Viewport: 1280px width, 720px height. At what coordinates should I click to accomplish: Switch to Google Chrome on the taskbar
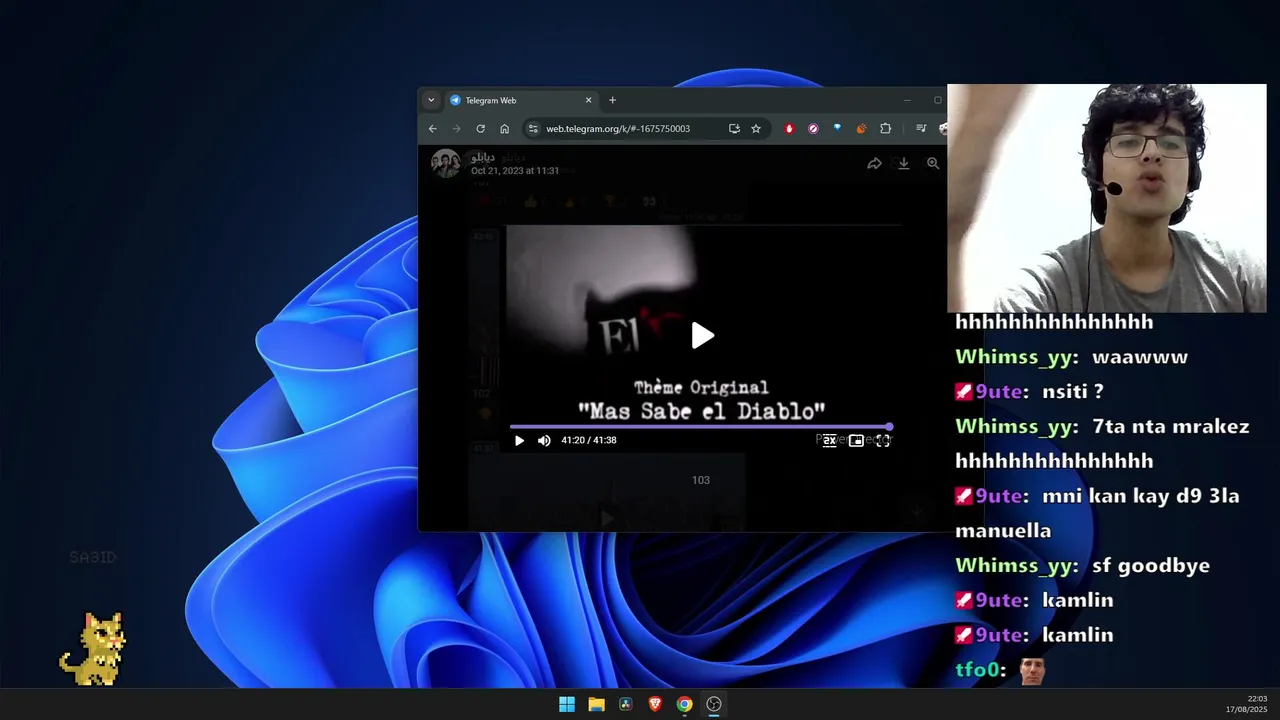684,704
